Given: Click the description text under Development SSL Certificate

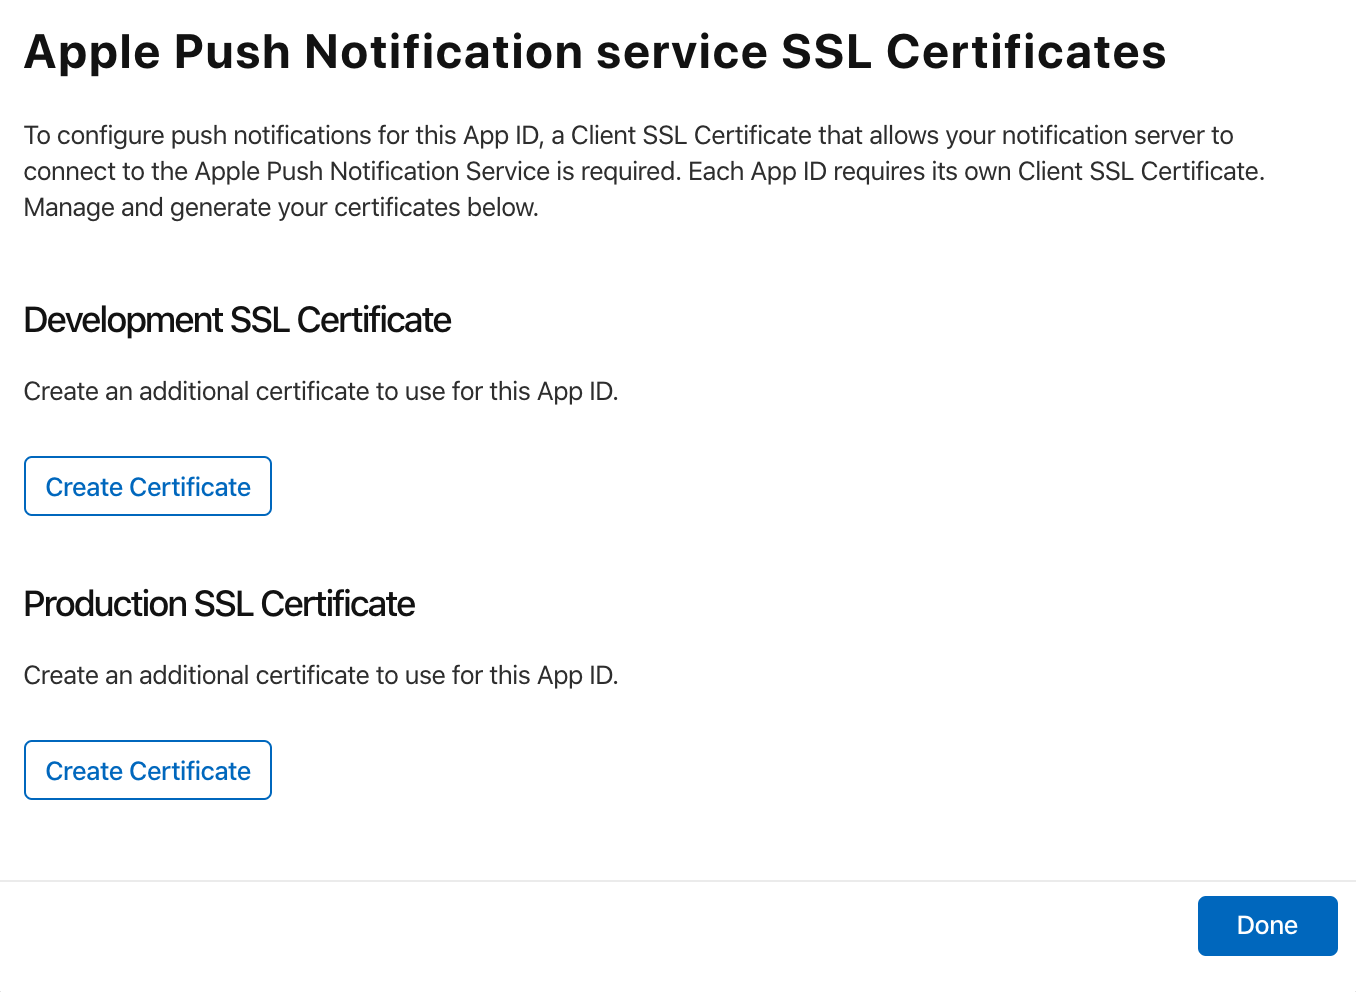Looking at the screenshot, I should (321, 391).
